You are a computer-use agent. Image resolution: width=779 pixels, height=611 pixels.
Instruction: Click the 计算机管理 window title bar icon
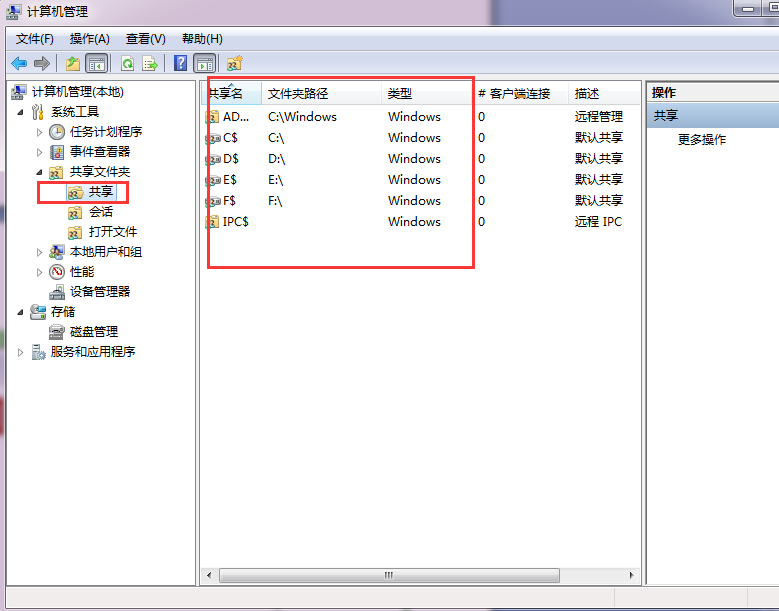click(x=13, y=11)
